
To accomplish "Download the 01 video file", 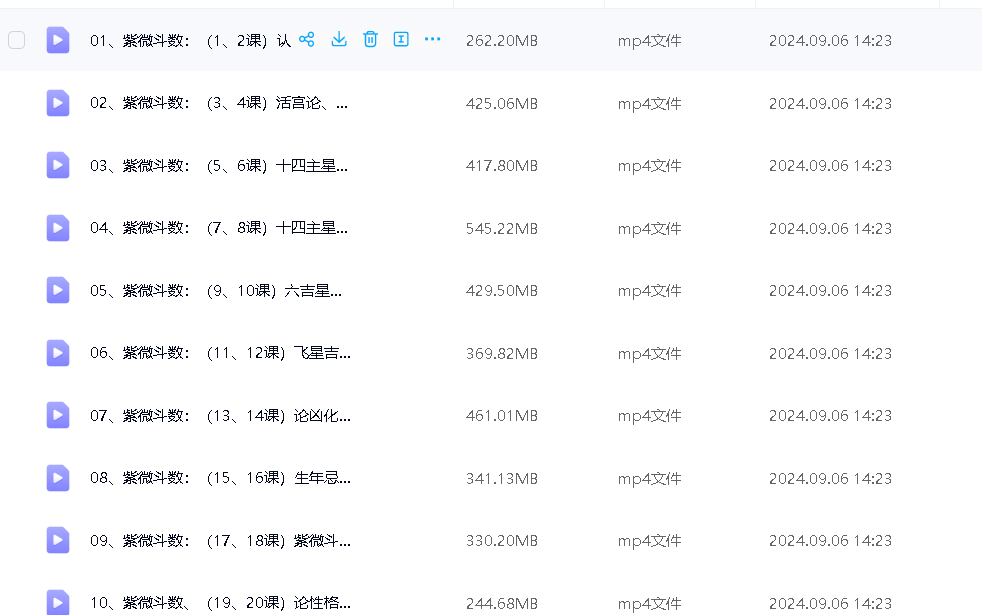I will 339,40.
